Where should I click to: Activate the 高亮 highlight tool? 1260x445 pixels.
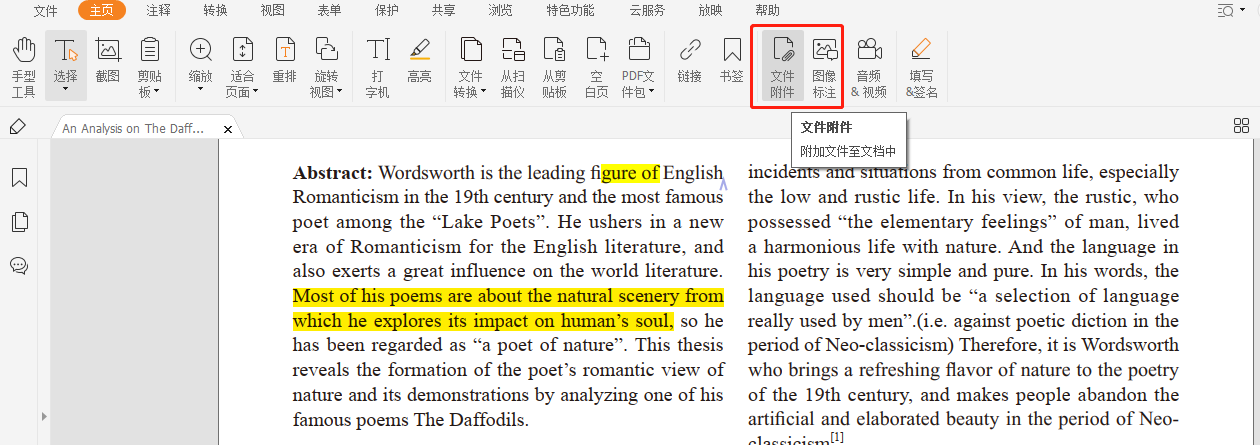419,60
